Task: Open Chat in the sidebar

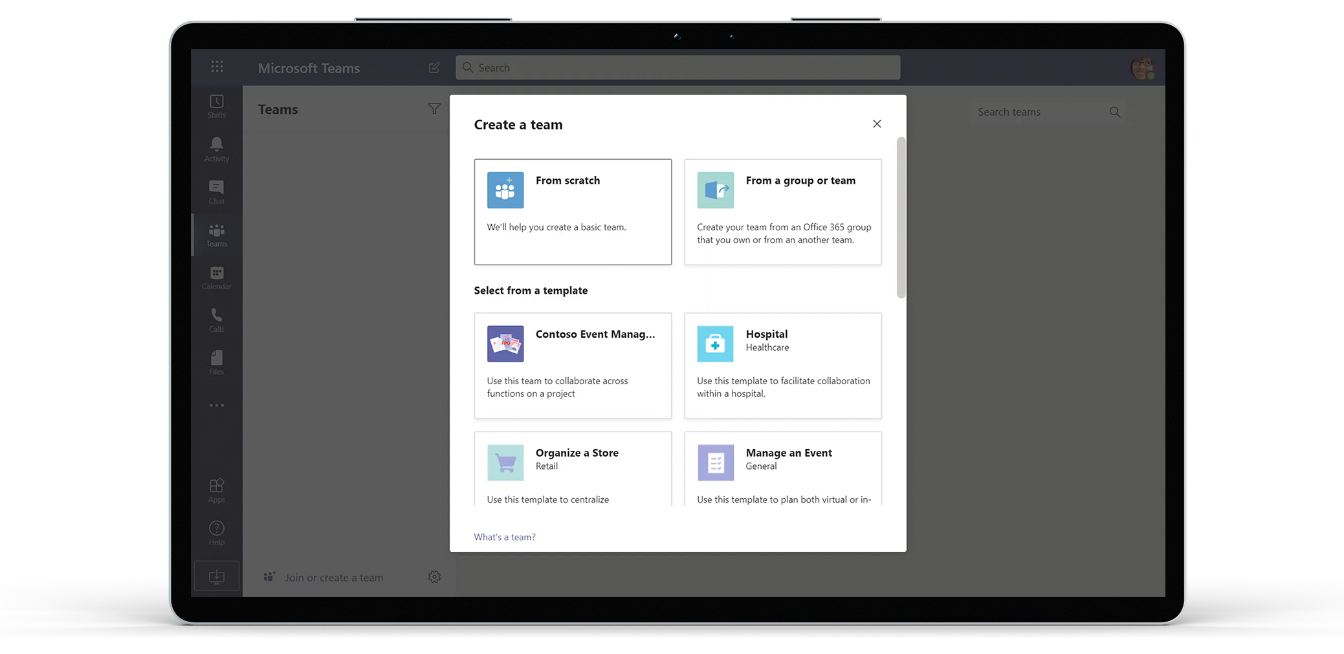Action: 217,192
